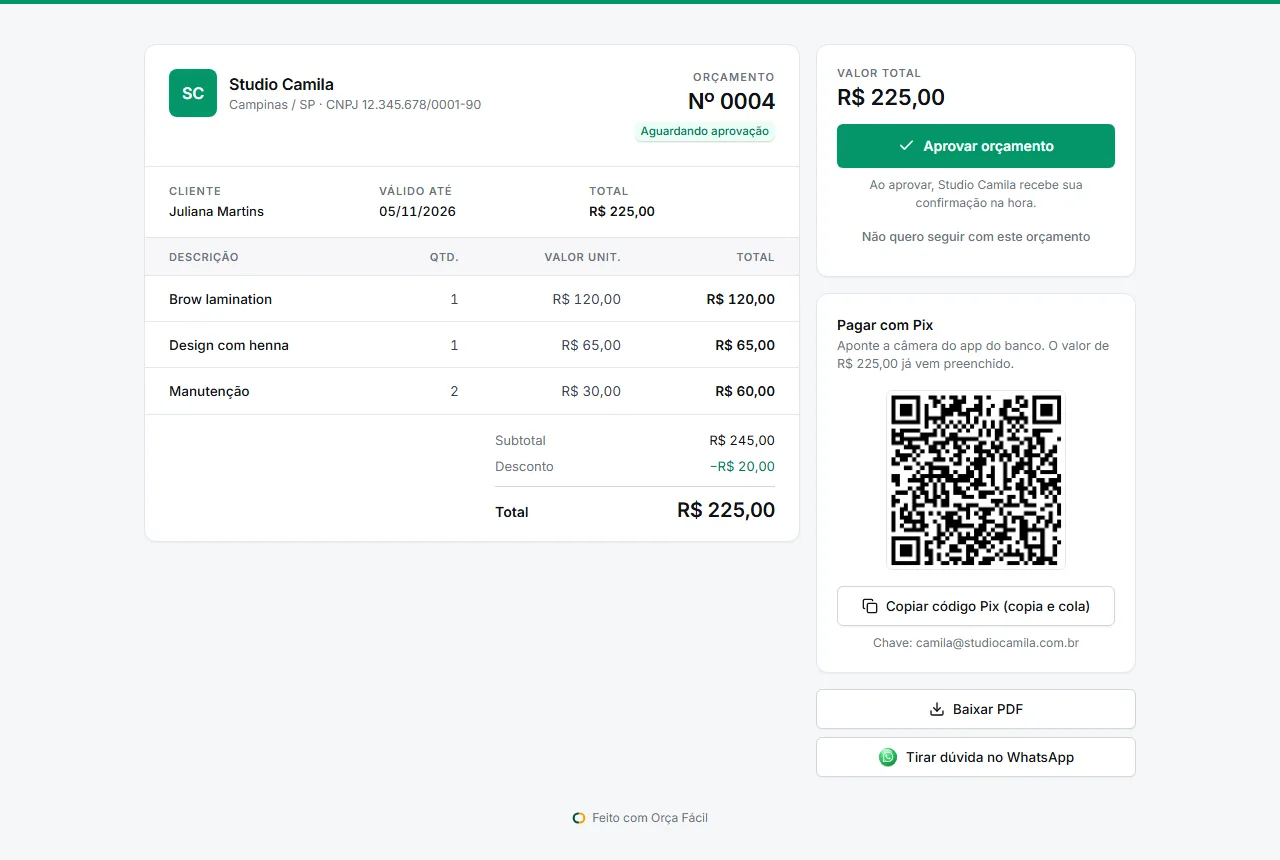
Task: Decline via Não quero seguir com este orçamento
Action: [x=976, y=237]
